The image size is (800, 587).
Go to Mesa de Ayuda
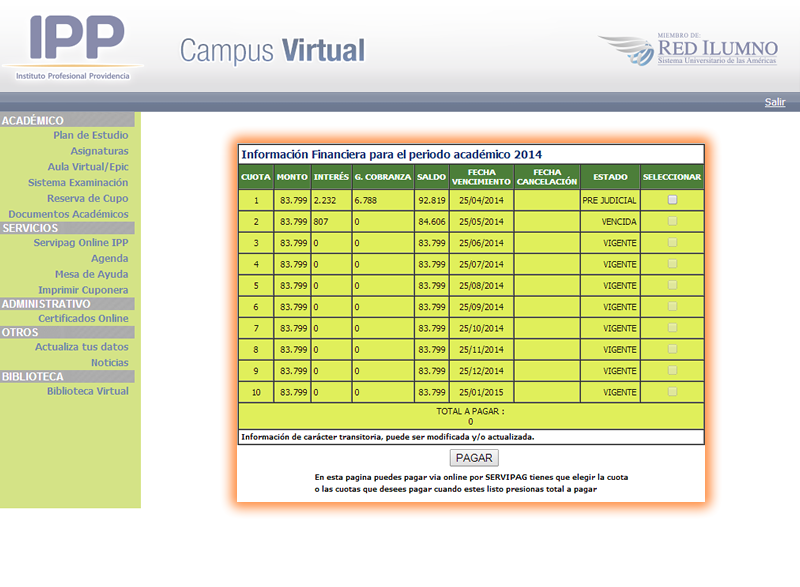click(91, 274)
